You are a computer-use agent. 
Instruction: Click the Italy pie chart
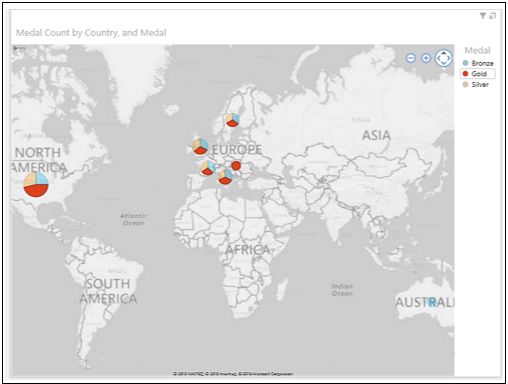click(225, 177)
